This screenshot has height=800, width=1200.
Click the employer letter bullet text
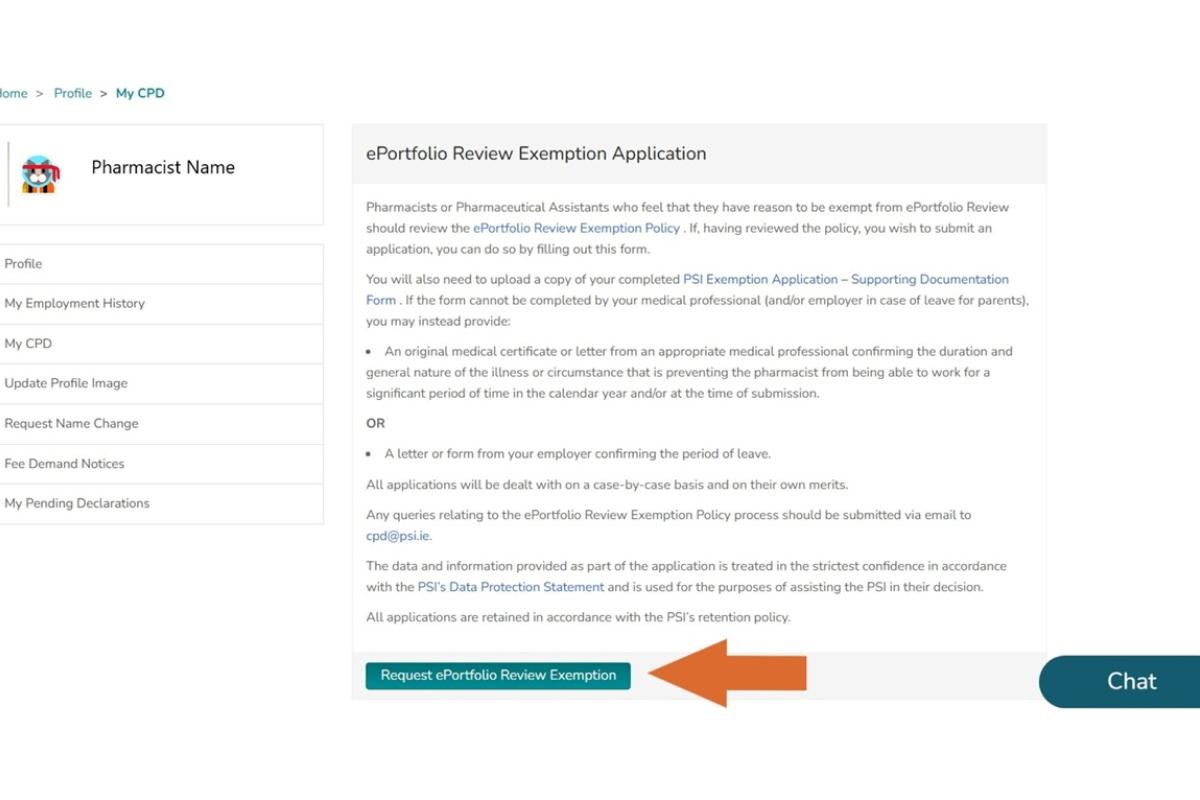pyautogui.click(x=578, y=454)
